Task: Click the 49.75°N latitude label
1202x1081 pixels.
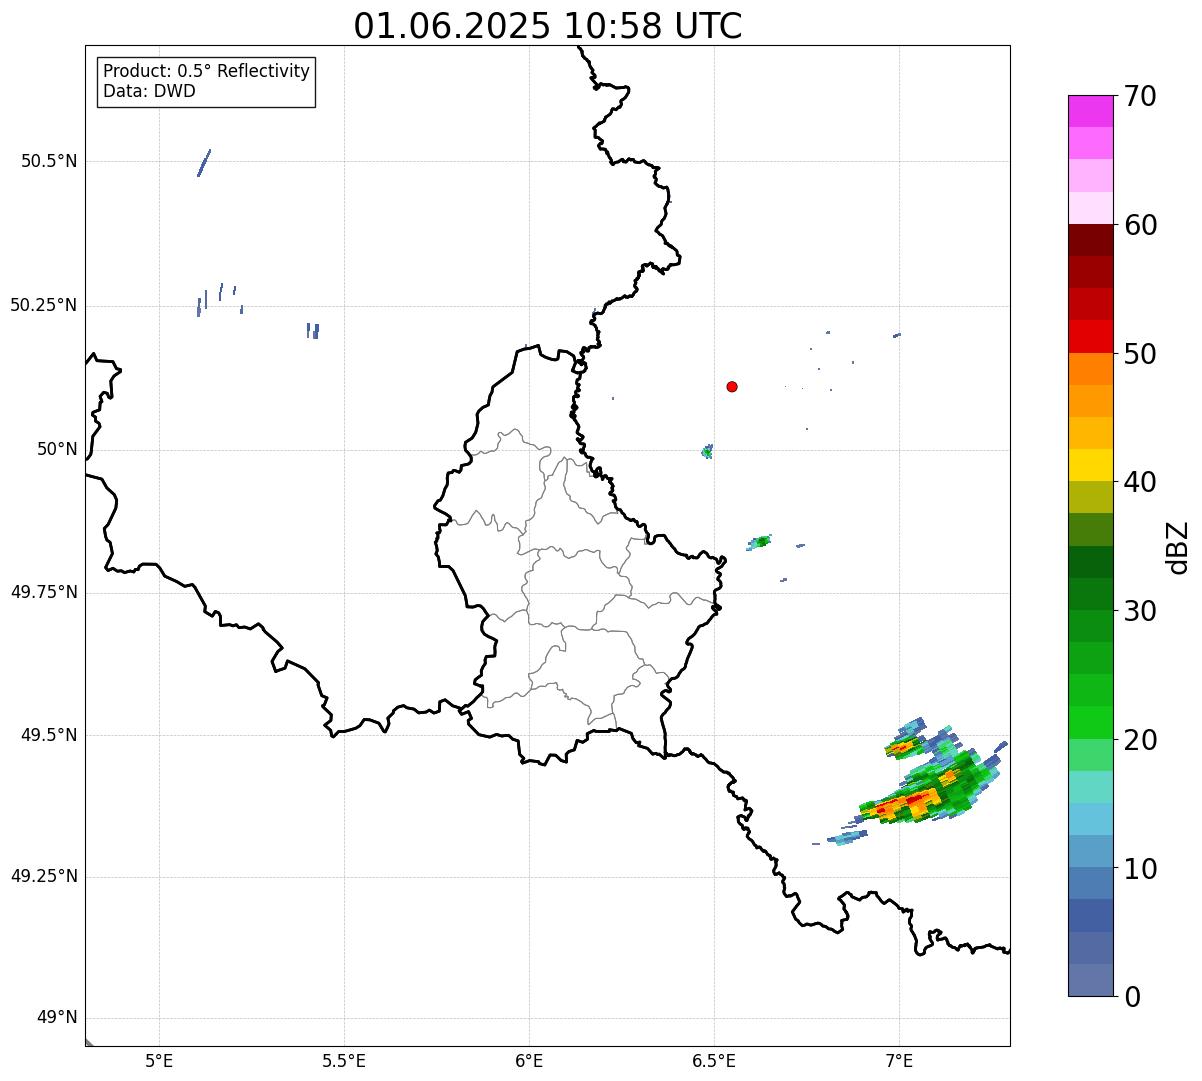Action: 43,592
